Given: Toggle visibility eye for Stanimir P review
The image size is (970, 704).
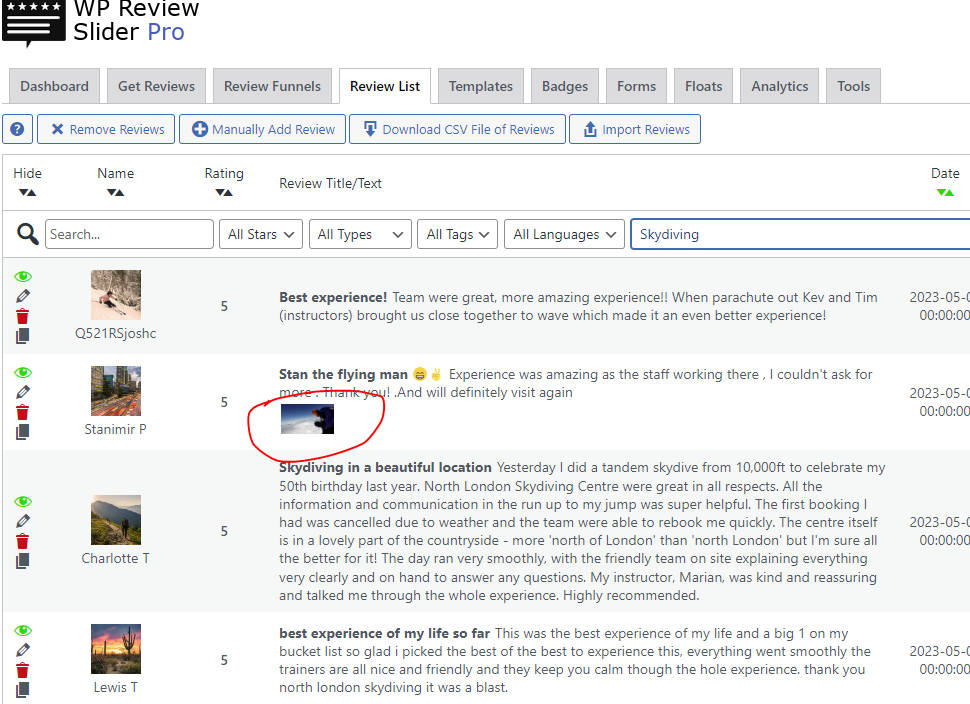Looking at the screenshot, I should (x=23, y=372).
